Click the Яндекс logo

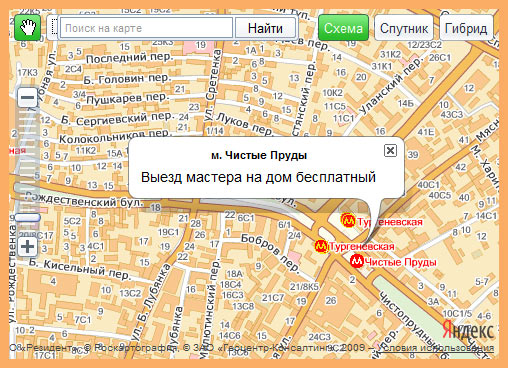point(468,331)
